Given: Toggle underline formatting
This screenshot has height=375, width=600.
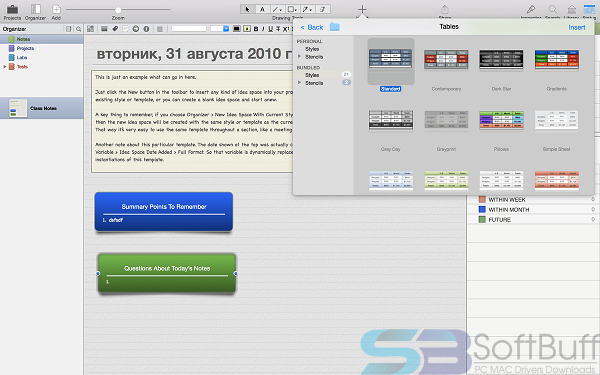Looking at the screenshot, I should click(x=271, y=29).
